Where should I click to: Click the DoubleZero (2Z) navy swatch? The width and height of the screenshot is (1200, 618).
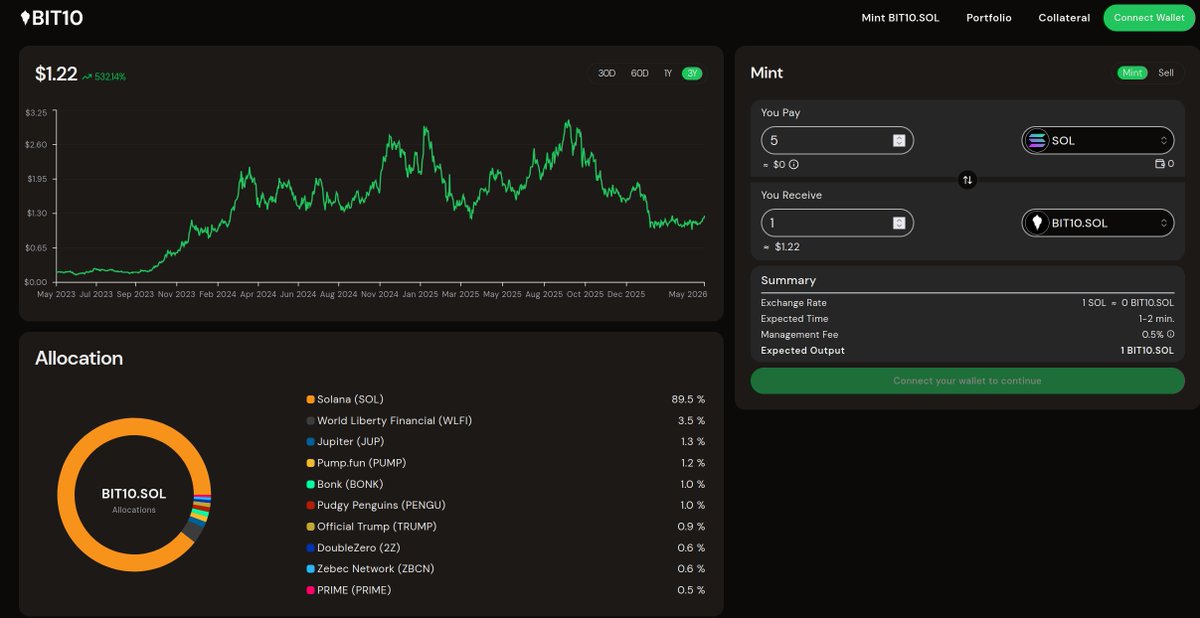point(311,548)
